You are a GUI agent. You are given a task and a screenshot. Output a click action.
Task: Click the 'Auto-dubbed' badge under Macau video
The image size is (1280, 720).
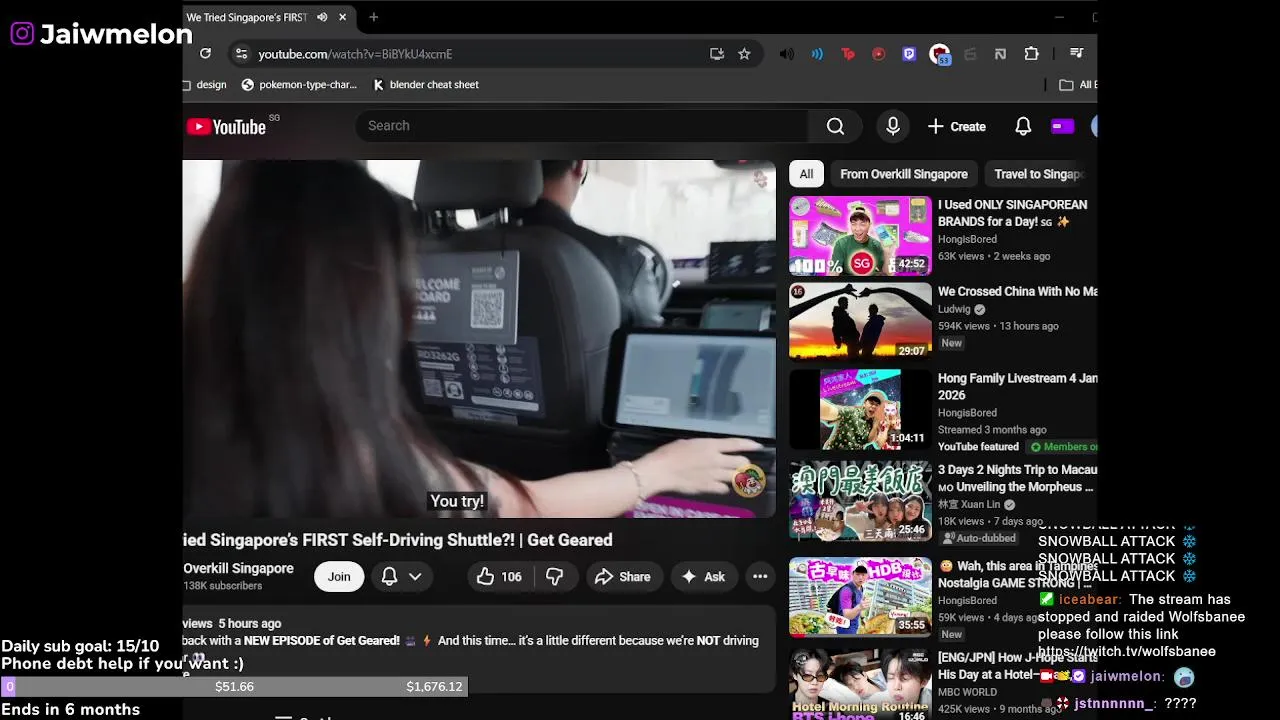point(978,538)
